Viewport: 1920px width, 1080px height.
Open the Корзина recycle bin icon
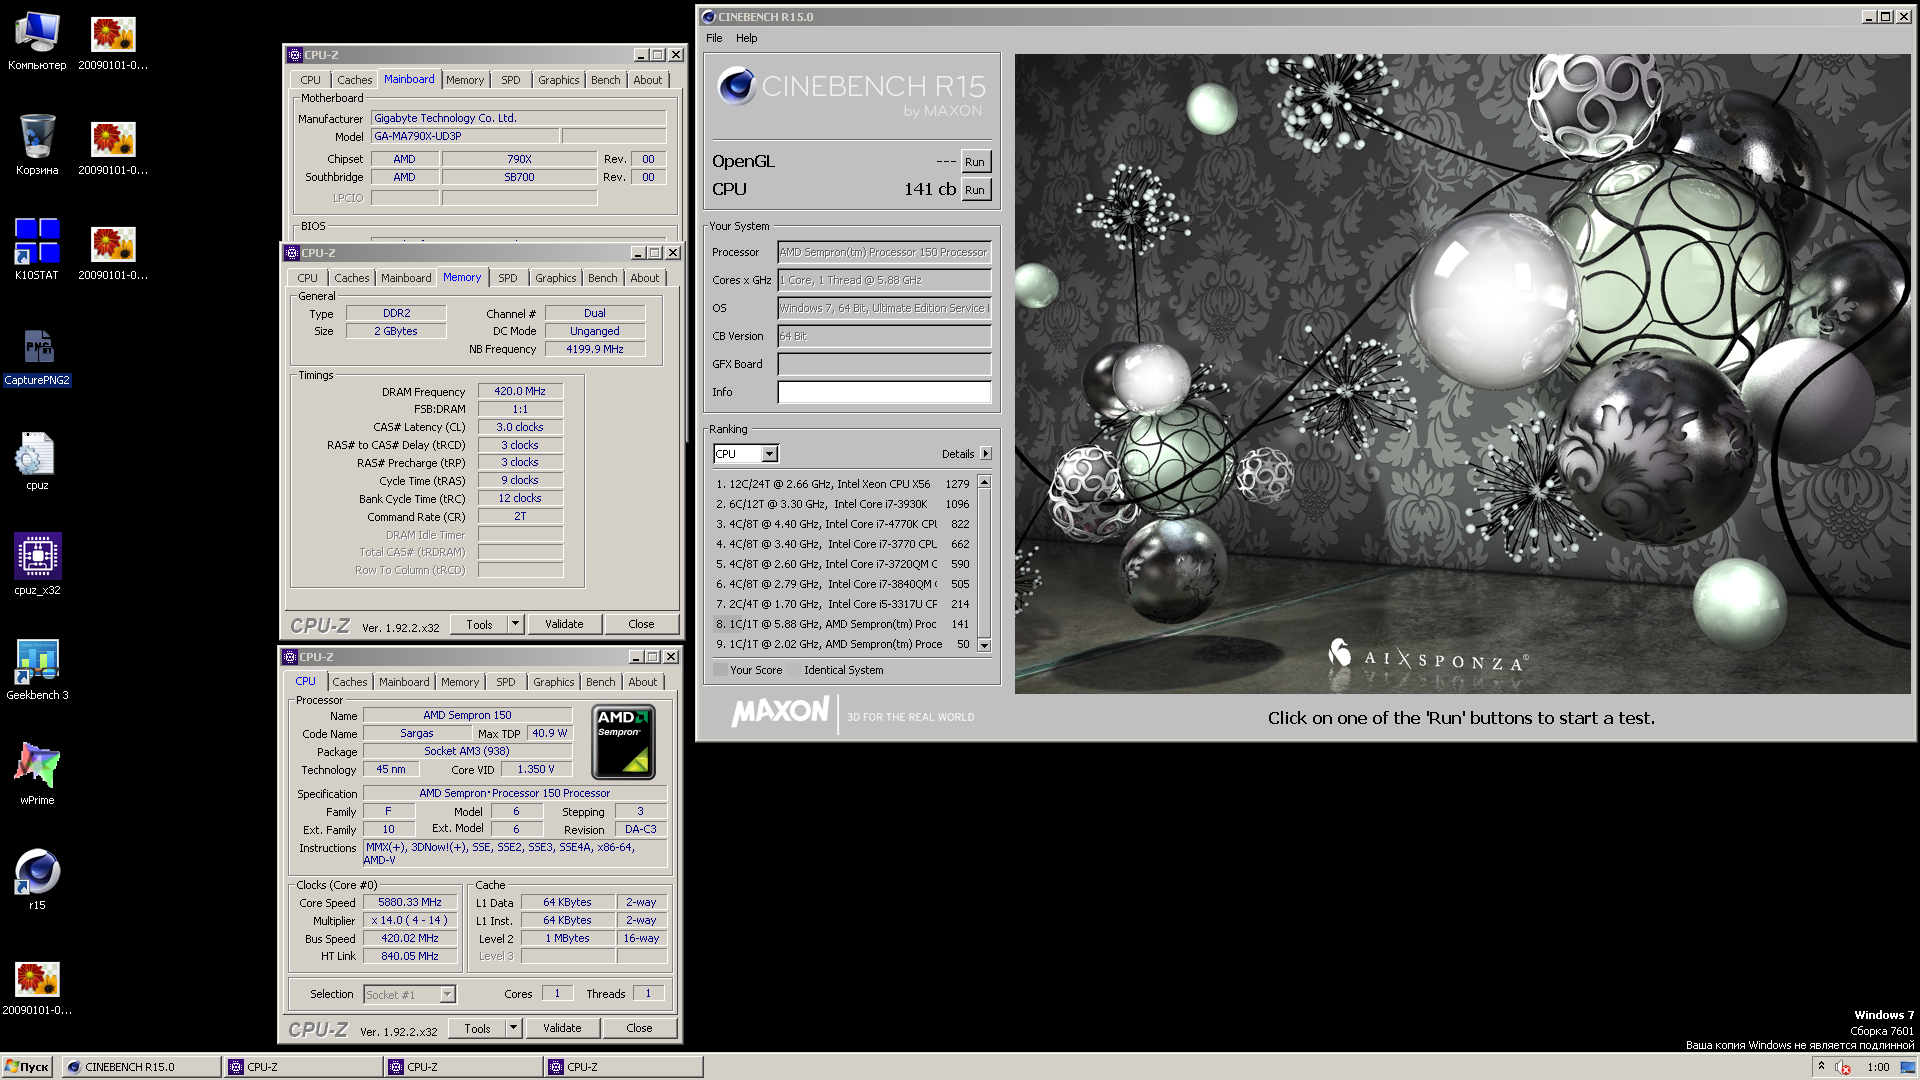(x=37, y=145)
